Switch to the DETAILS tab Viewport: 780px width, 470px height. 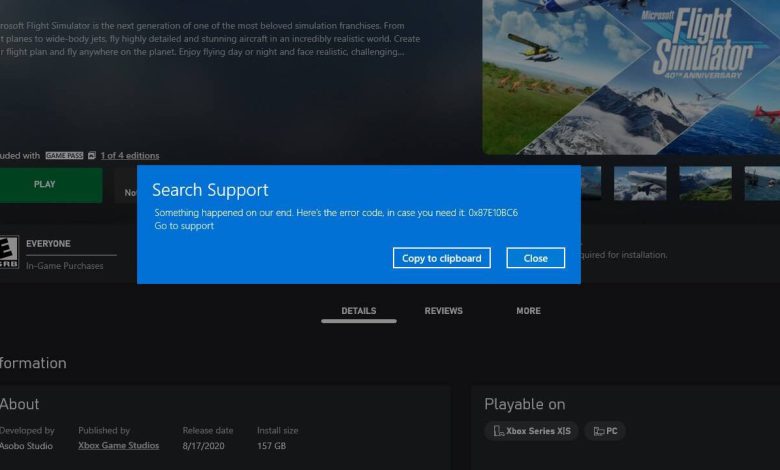(x=359, y=311)
